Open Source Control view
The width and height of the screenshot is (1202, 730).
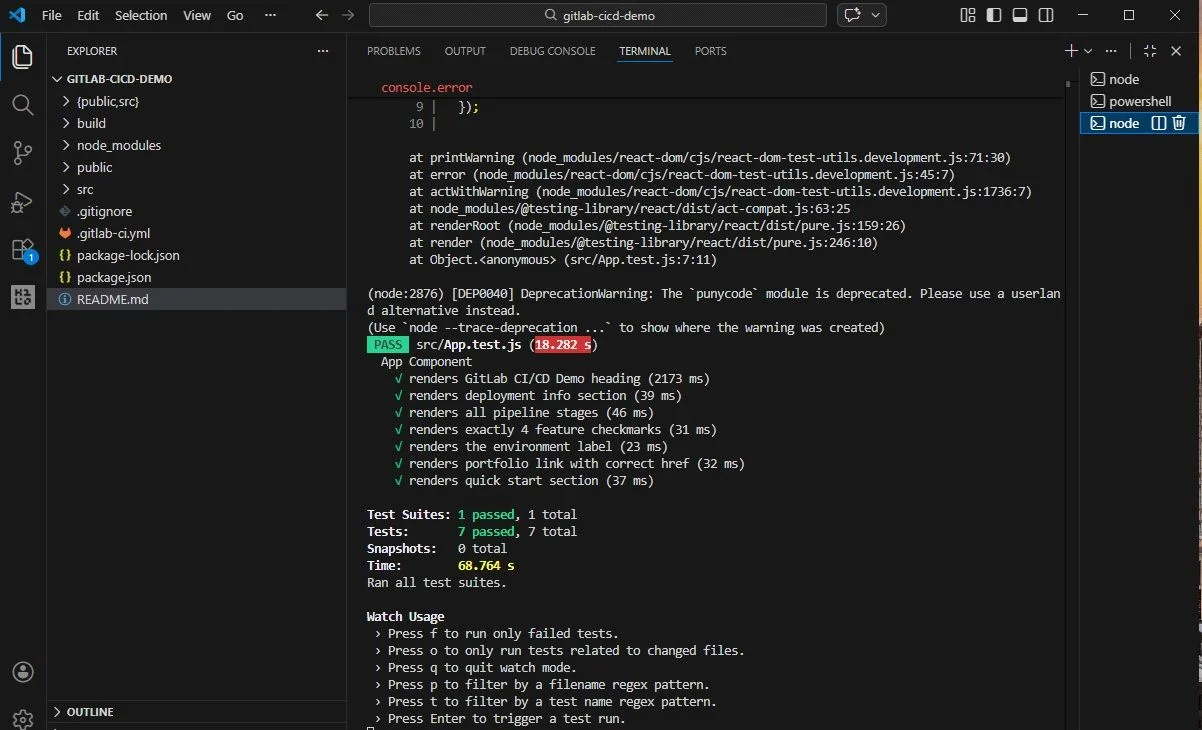tap(22, 153)
